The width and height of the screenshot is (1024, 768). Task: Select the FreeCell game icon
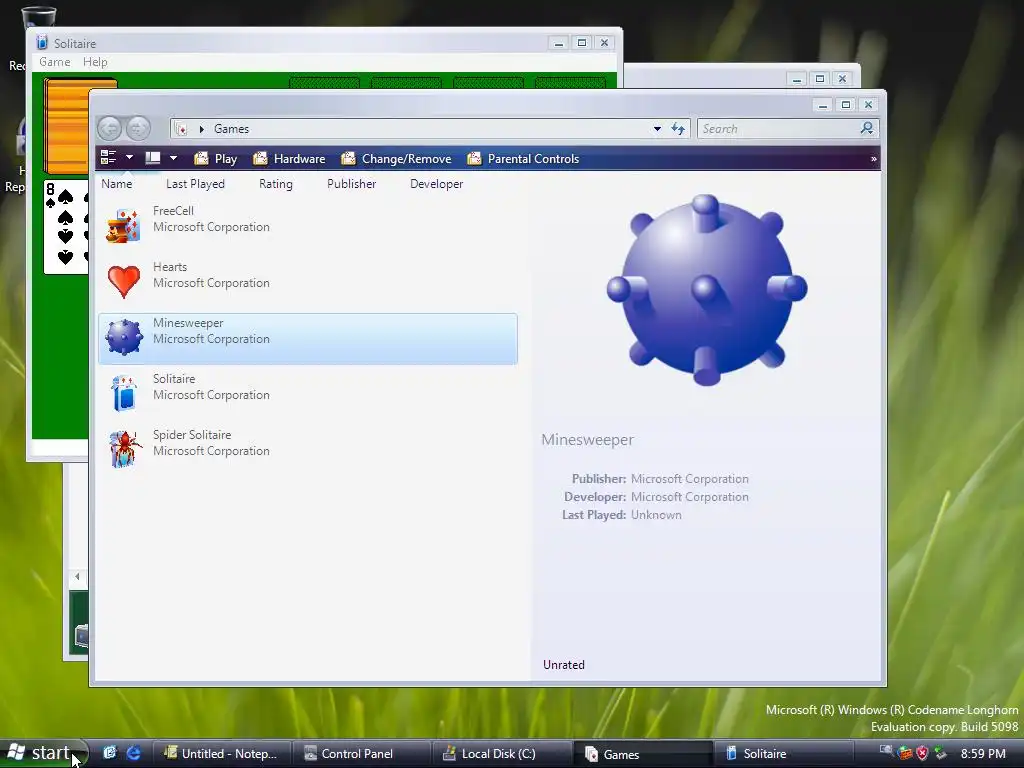[123, 225]
